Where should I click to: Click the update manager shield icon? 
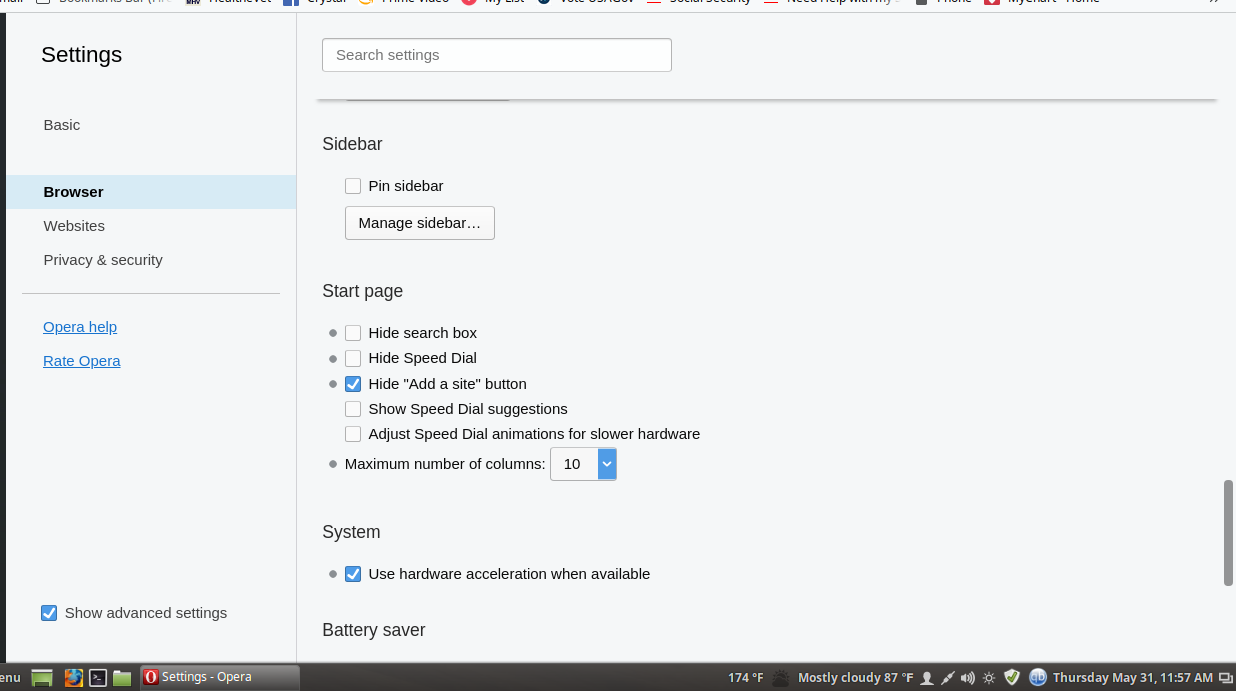click(x=1012, y=678)
